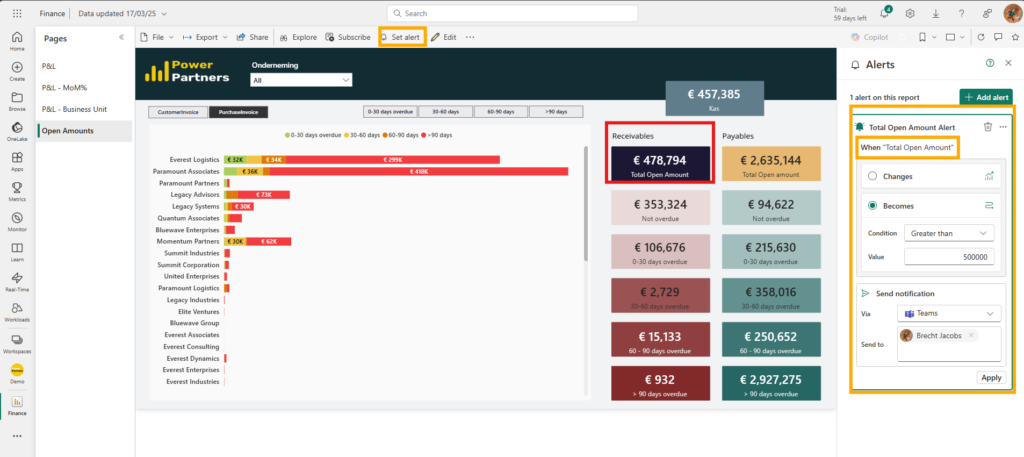Screen dimensions: 1024x457
Task: Click the Set alert button
Action: (x=401, y=37)
